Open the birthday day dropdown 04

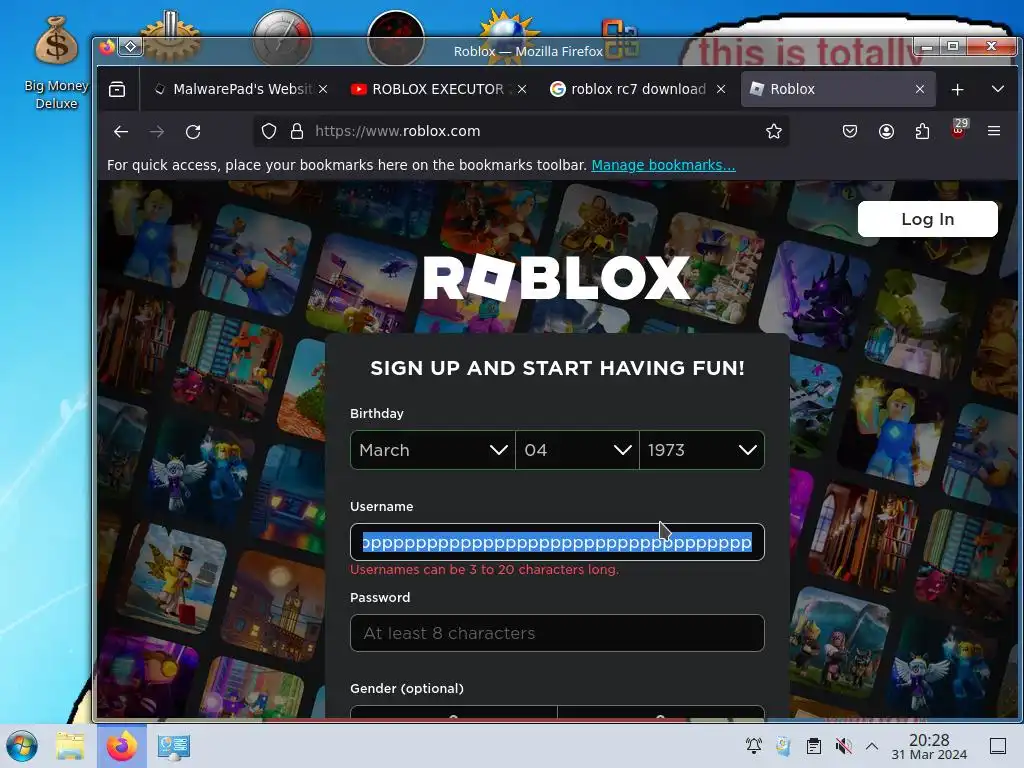(x=577, y=450)
